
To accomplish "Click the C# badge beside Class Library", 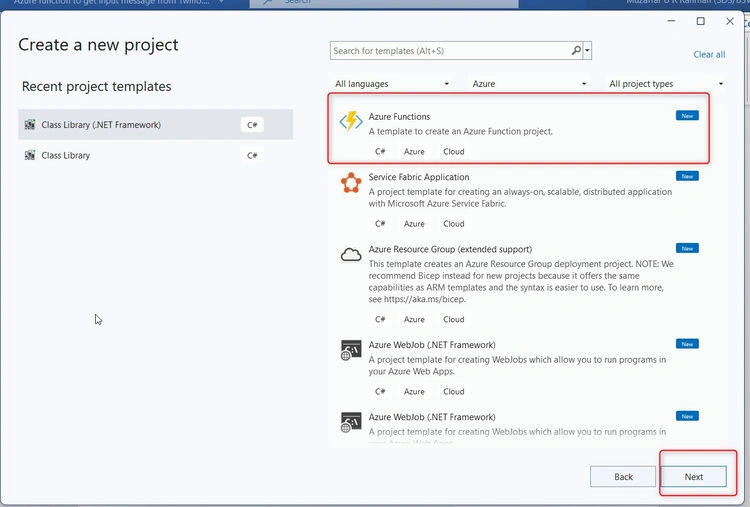I will point(252,155).
